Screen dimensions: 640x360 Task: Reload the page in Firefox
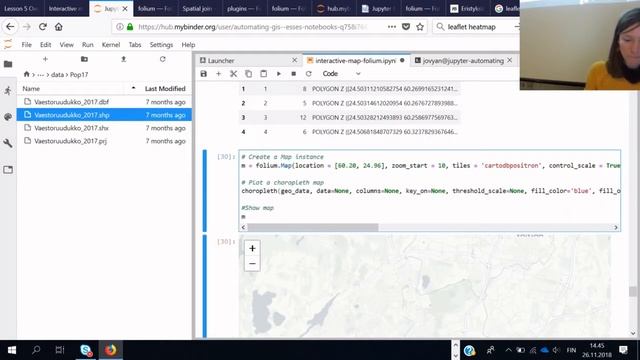point(42,27)
